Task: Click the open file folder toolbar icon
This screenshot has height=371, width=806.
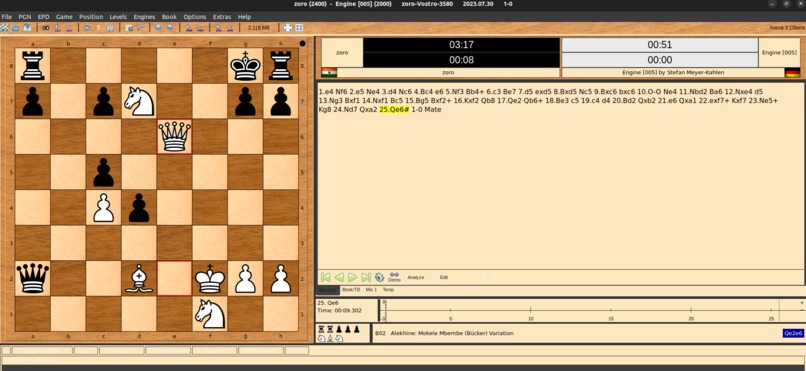Action: [15, 28]
